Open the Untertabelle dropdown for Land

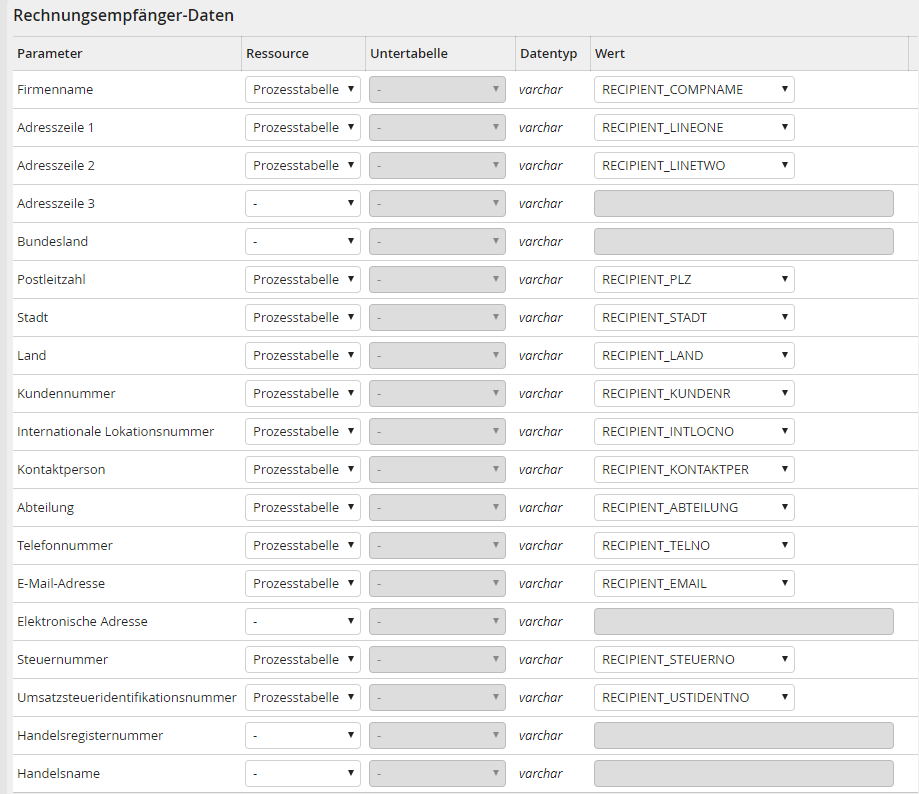[438, 356]
